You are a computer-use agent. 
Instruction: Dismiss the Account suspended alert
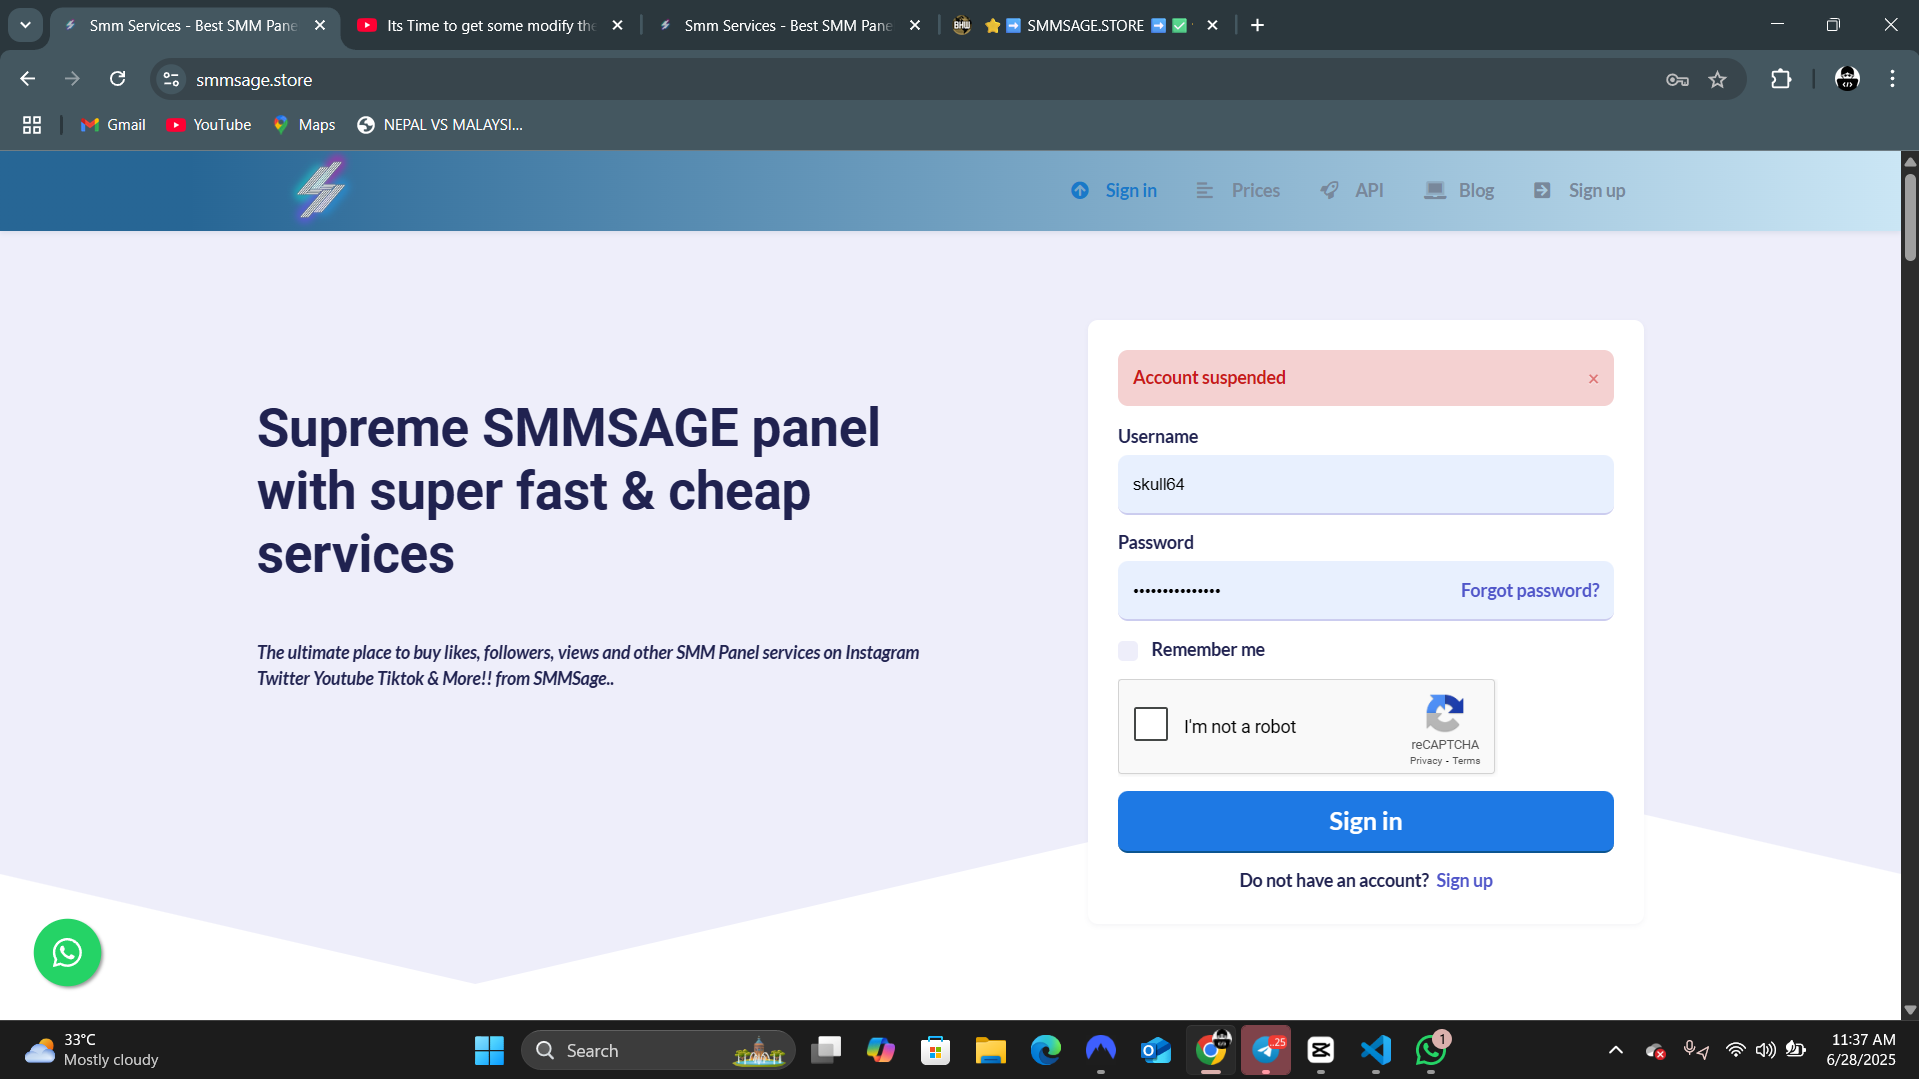1593,379
